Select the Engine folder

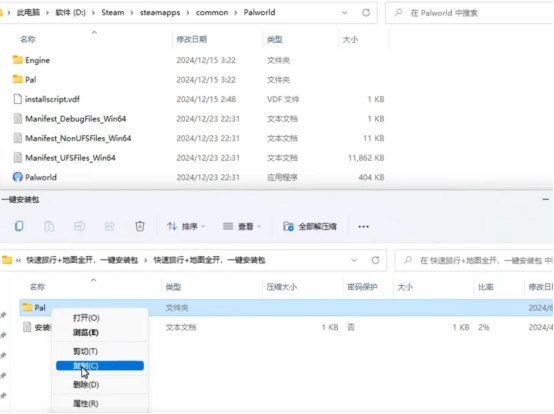tap(37, 60)
